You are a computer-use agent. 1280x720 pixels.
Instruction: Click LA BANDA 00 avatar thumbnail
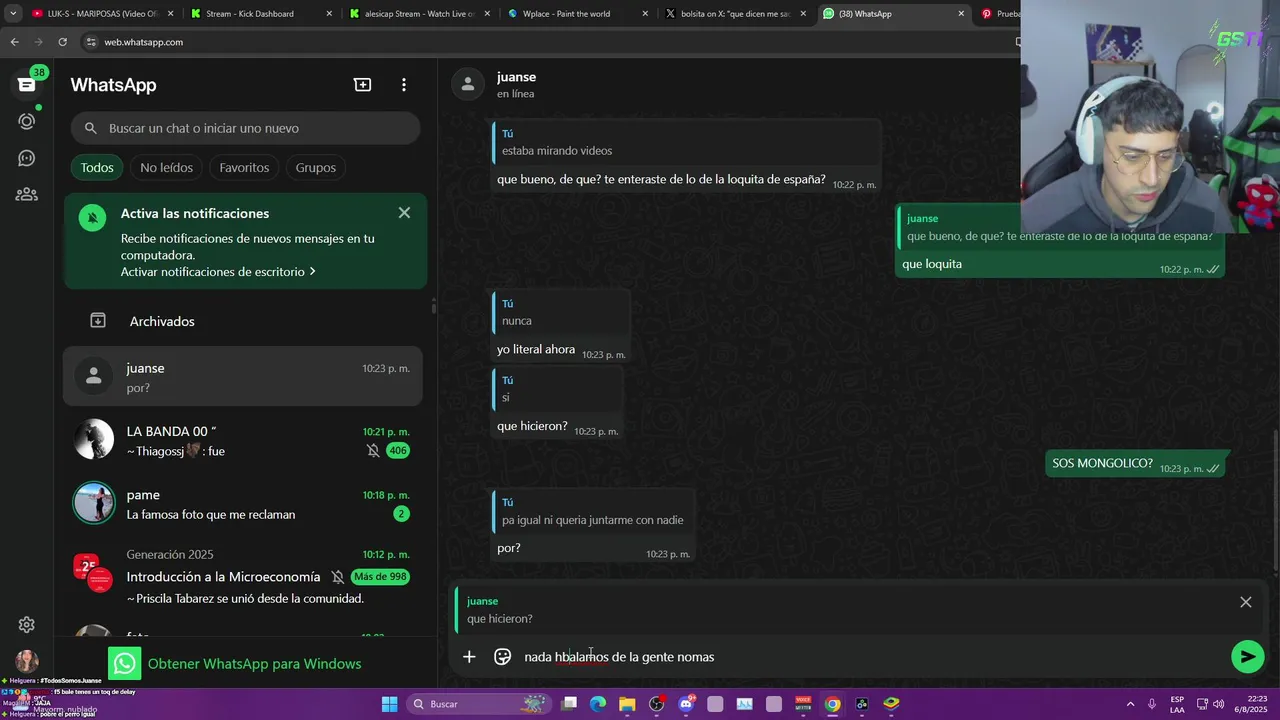click(94, 439)
